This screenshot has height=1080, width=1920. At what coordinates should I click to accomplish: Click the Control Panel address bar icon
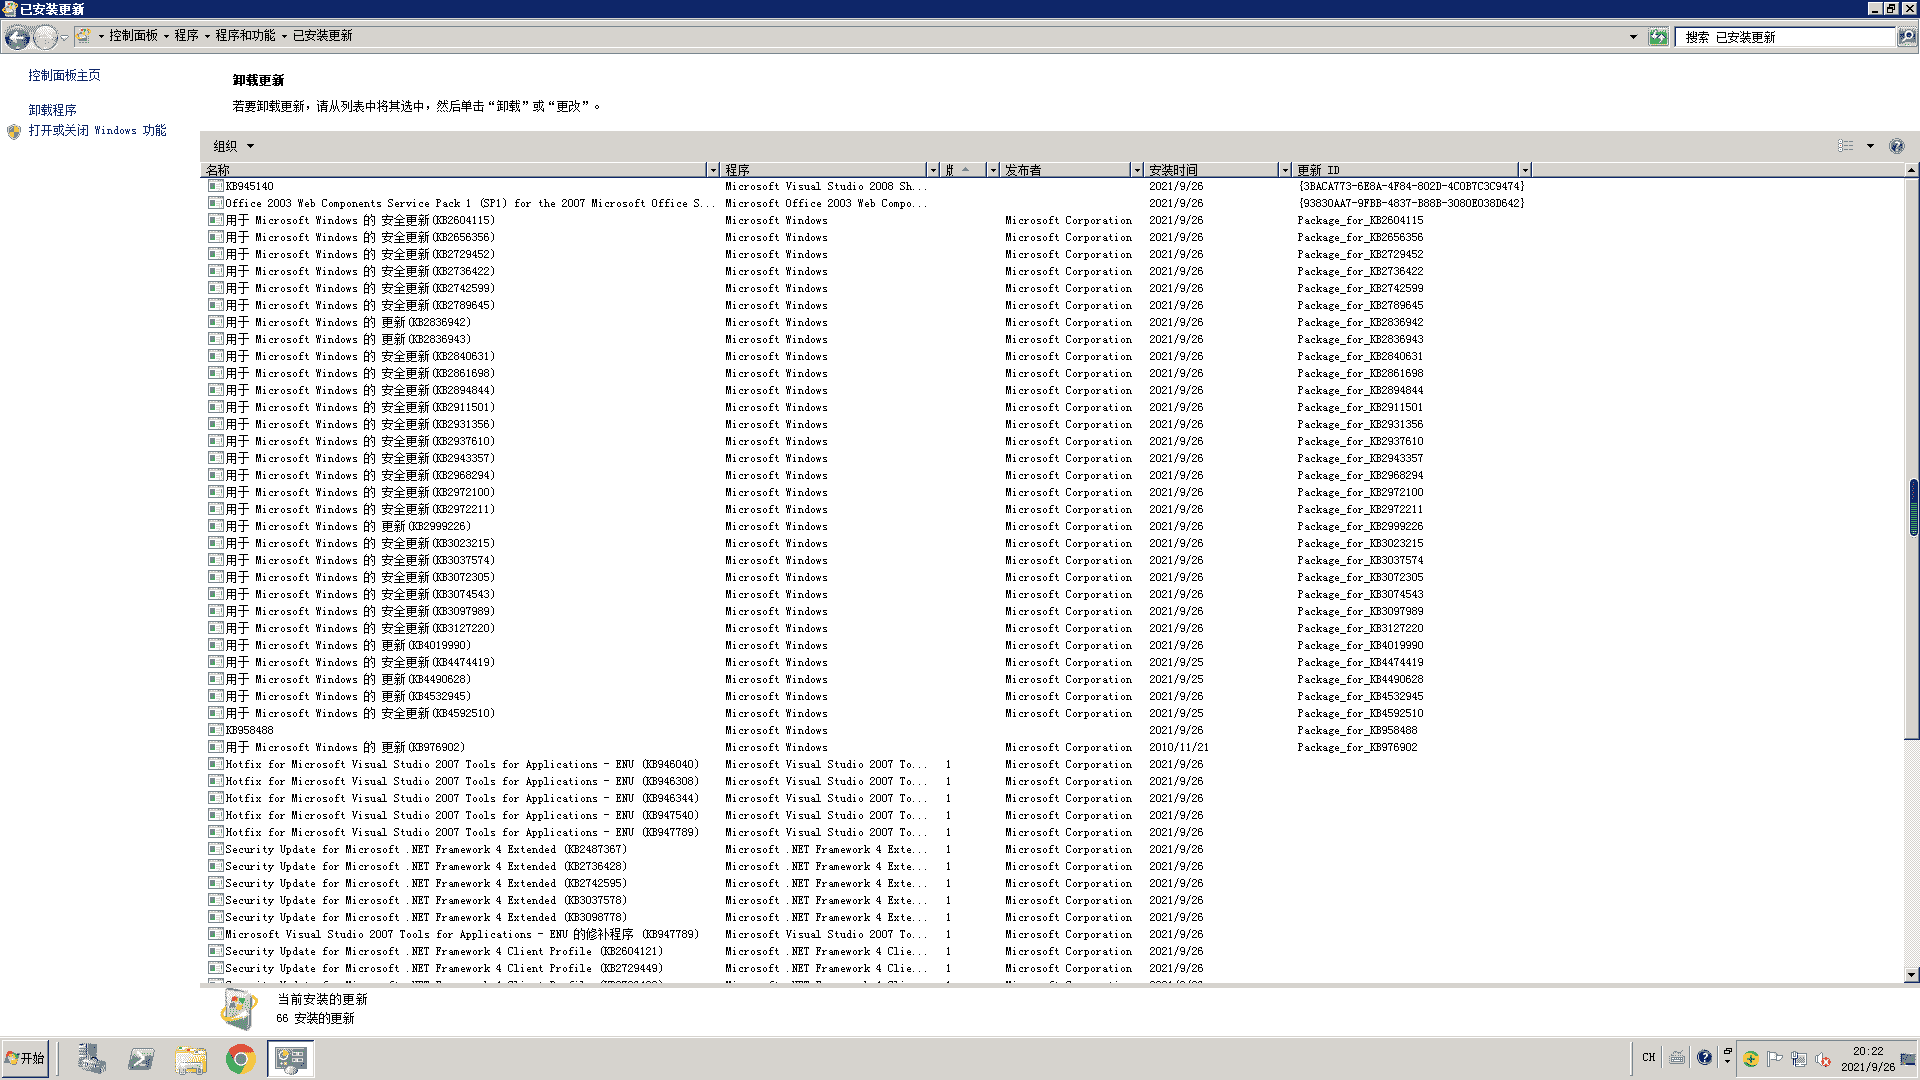tap(84, 36)
